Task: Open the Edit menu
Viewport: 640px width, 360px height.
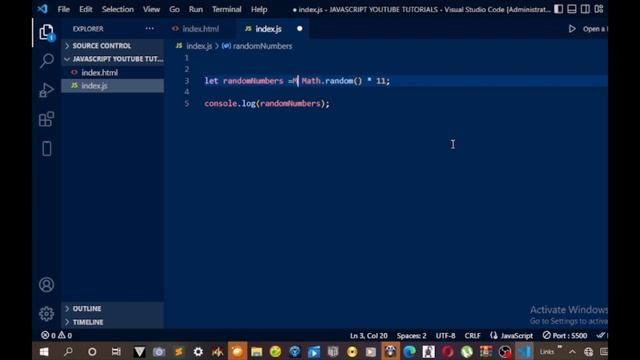Action: click(x=86, y=9)
